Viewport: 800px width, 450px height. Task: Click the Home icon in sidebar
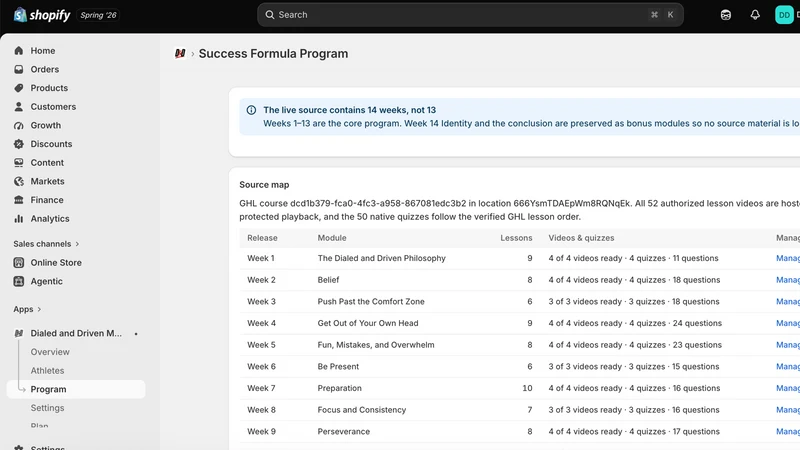(x=19, y=51)
